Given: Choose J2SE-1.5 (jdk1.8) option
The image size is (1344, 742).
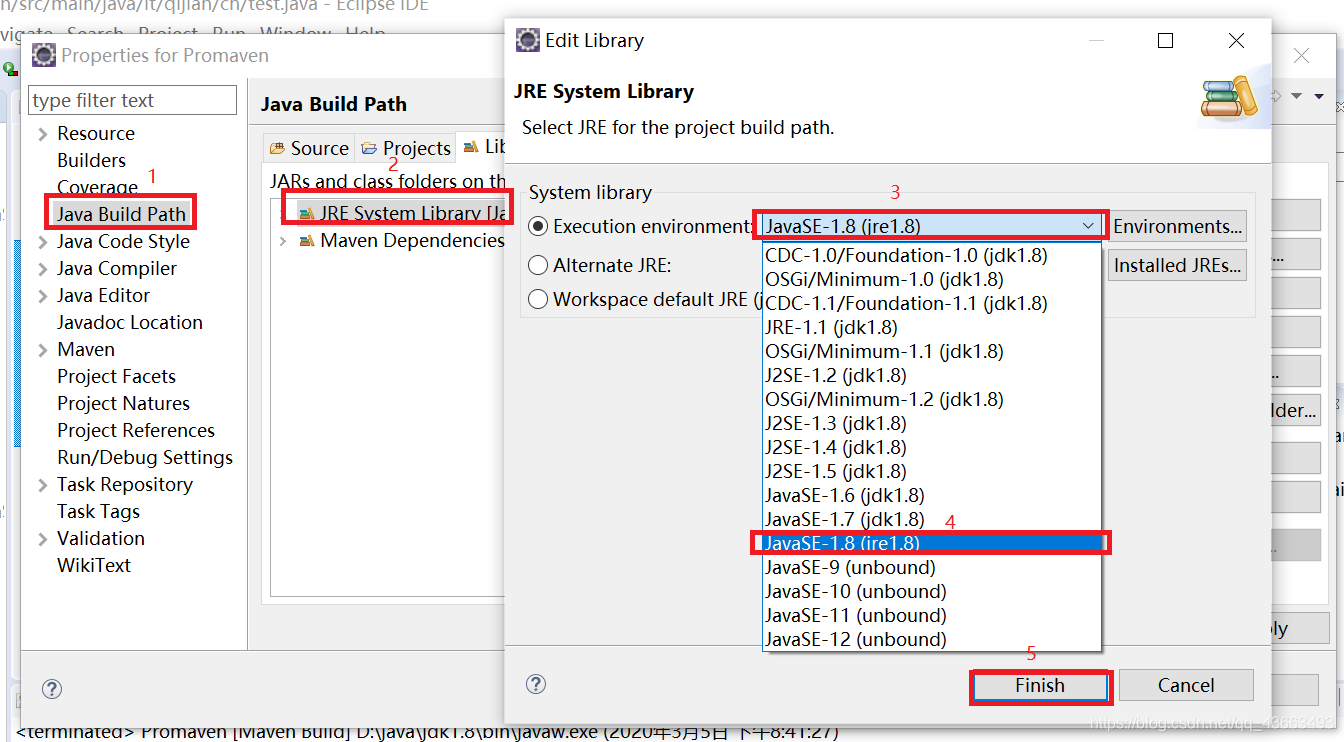Looking at the screenshot, I should (932, 471).
